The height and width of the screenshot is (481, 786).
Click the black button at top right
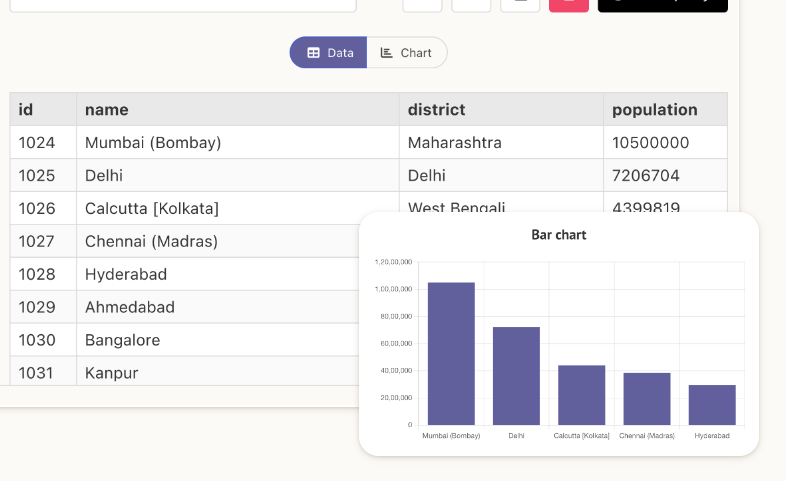point(663,5)
